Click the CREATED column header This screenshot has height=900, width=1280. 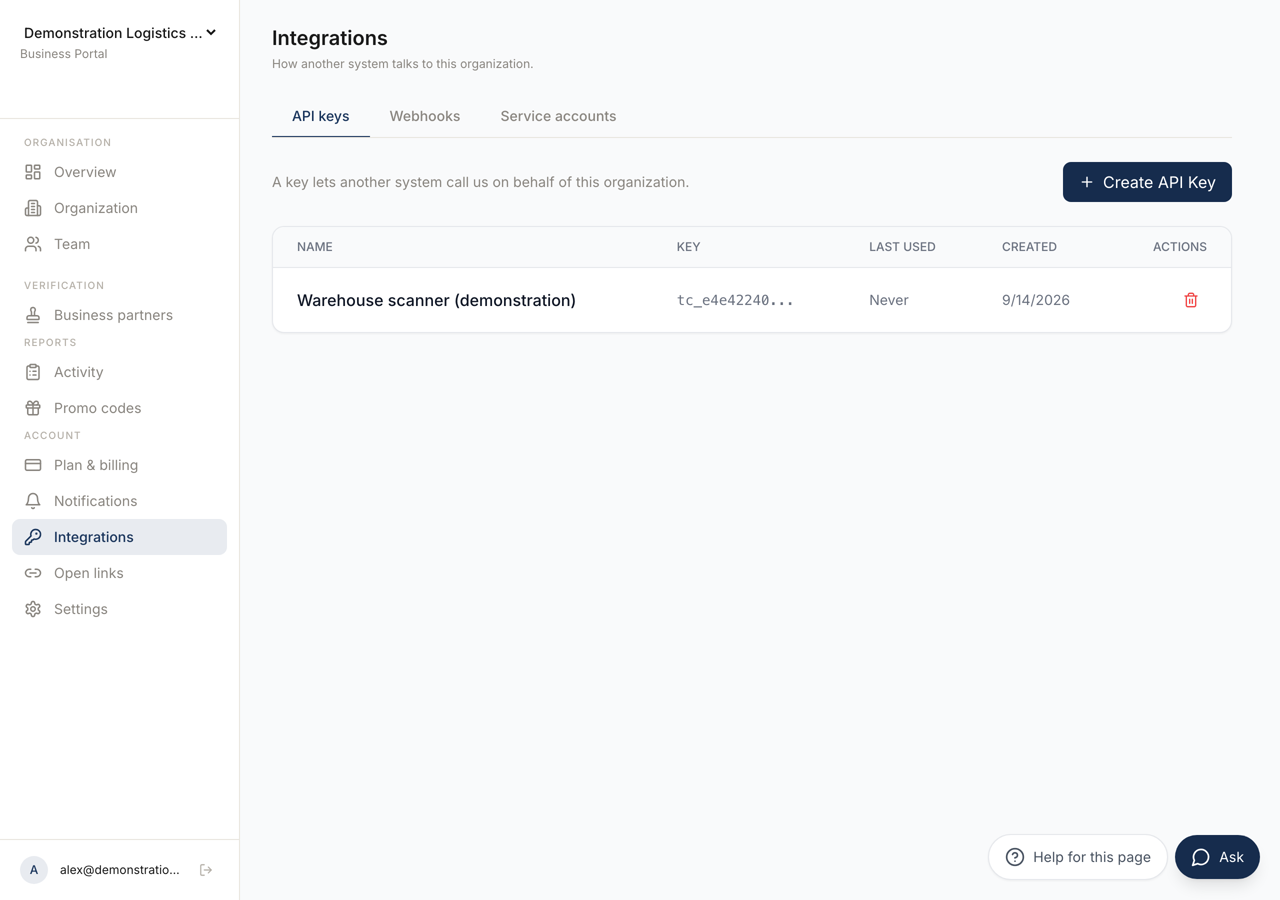(x=1029, y=247)
